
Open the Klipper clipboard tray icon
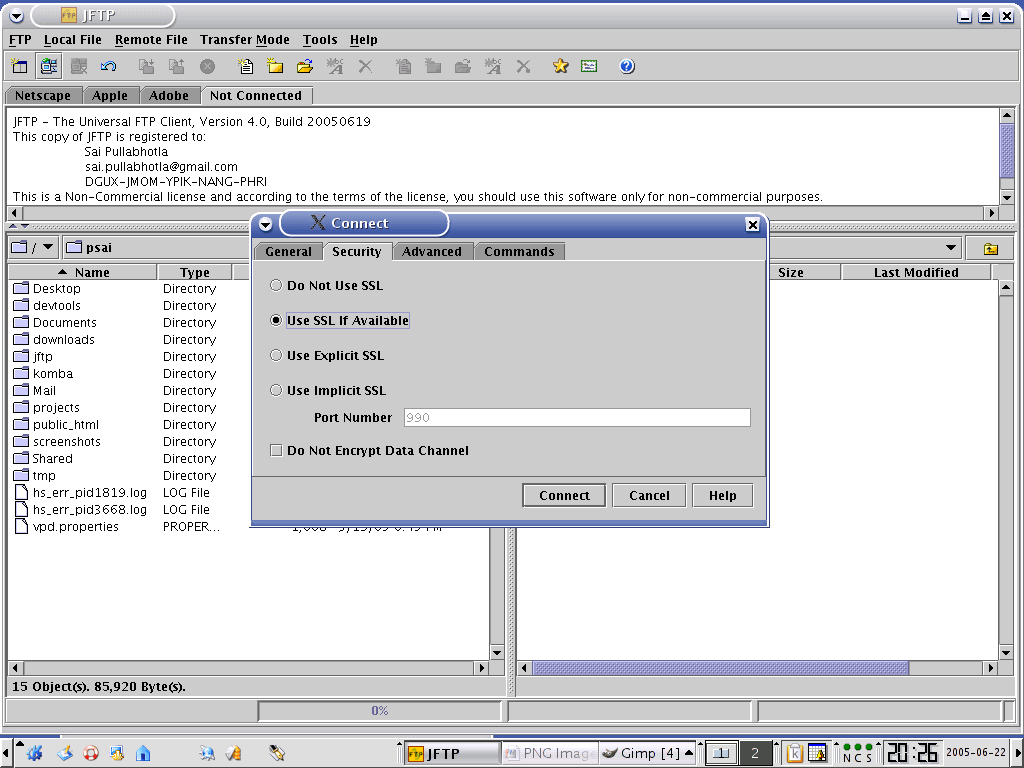[794, 754]
